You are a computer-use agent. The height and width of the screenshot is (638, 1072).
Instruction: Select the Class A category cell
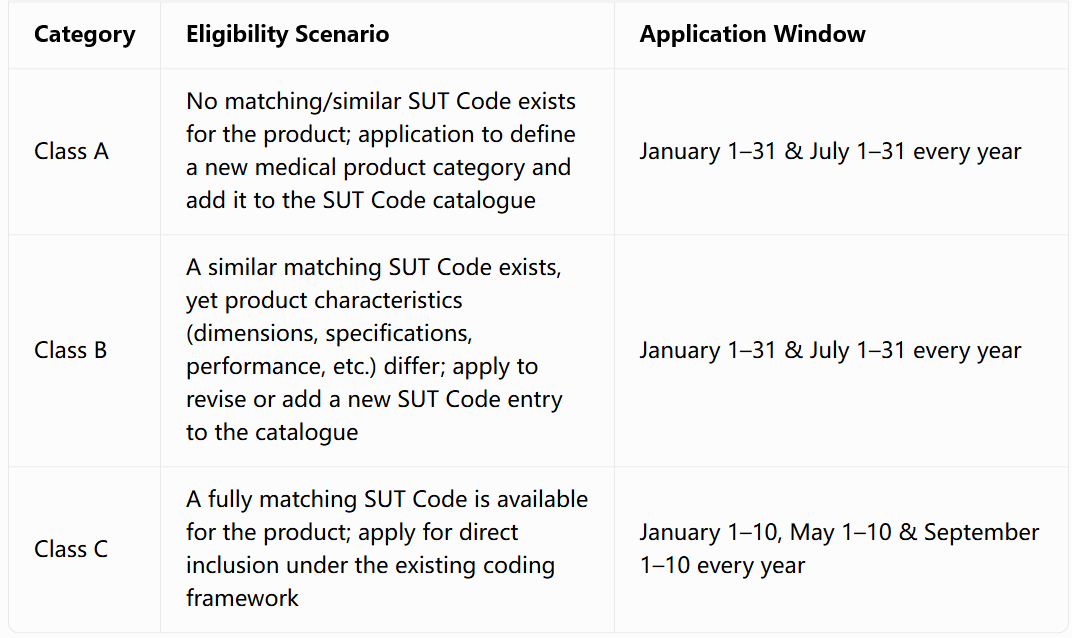coord(85,151)
